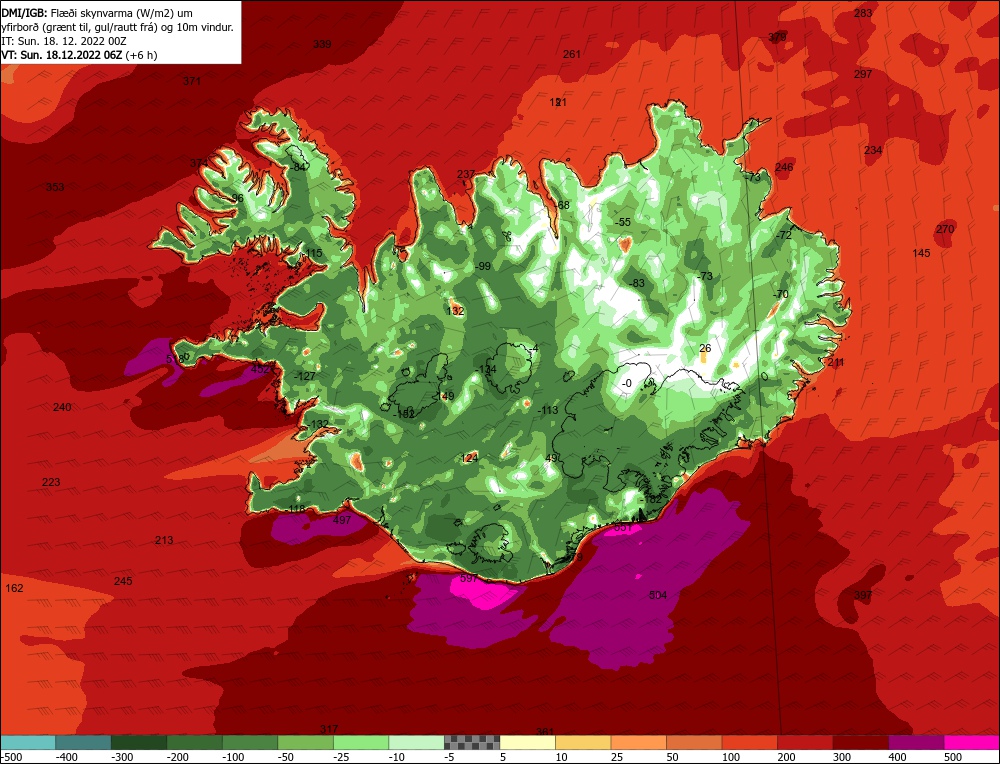Viewport: 1000px width, 764px height.
Task: Pick the light green swatch between -25 and -10
Action: point(360,742)
